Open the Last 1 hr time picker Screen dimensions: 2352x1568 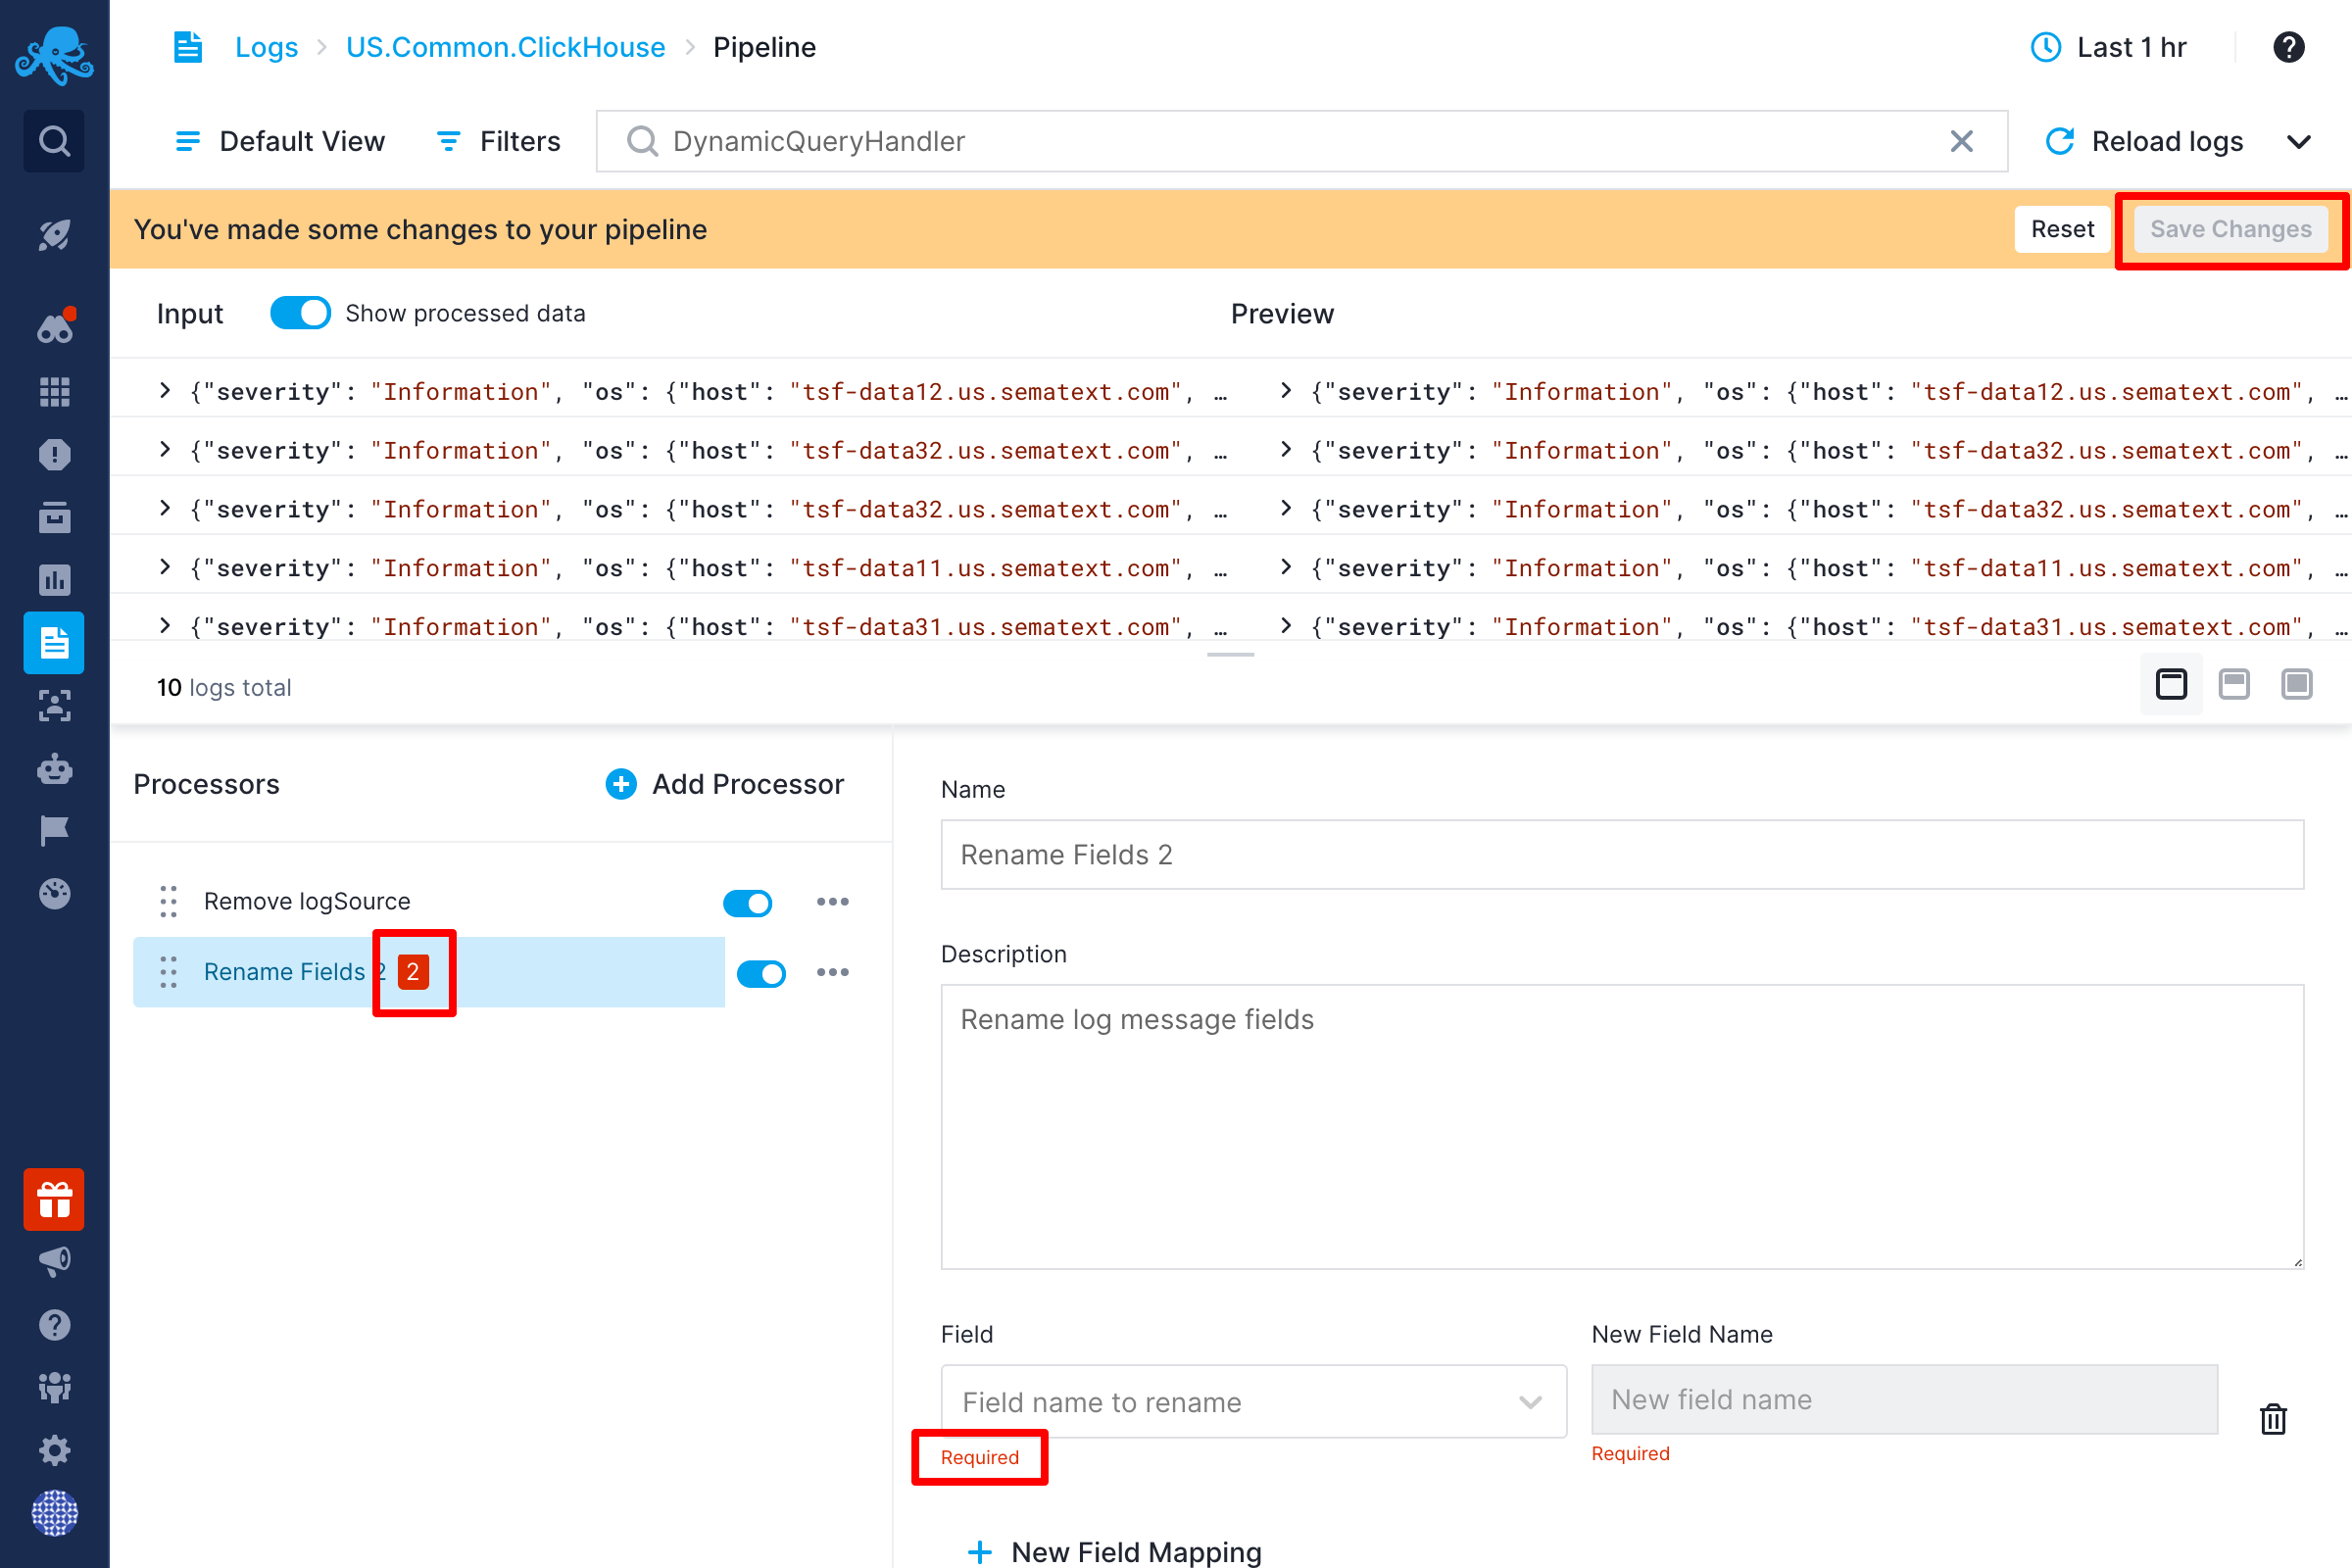pyautogui.click(x=2108, y=47)
